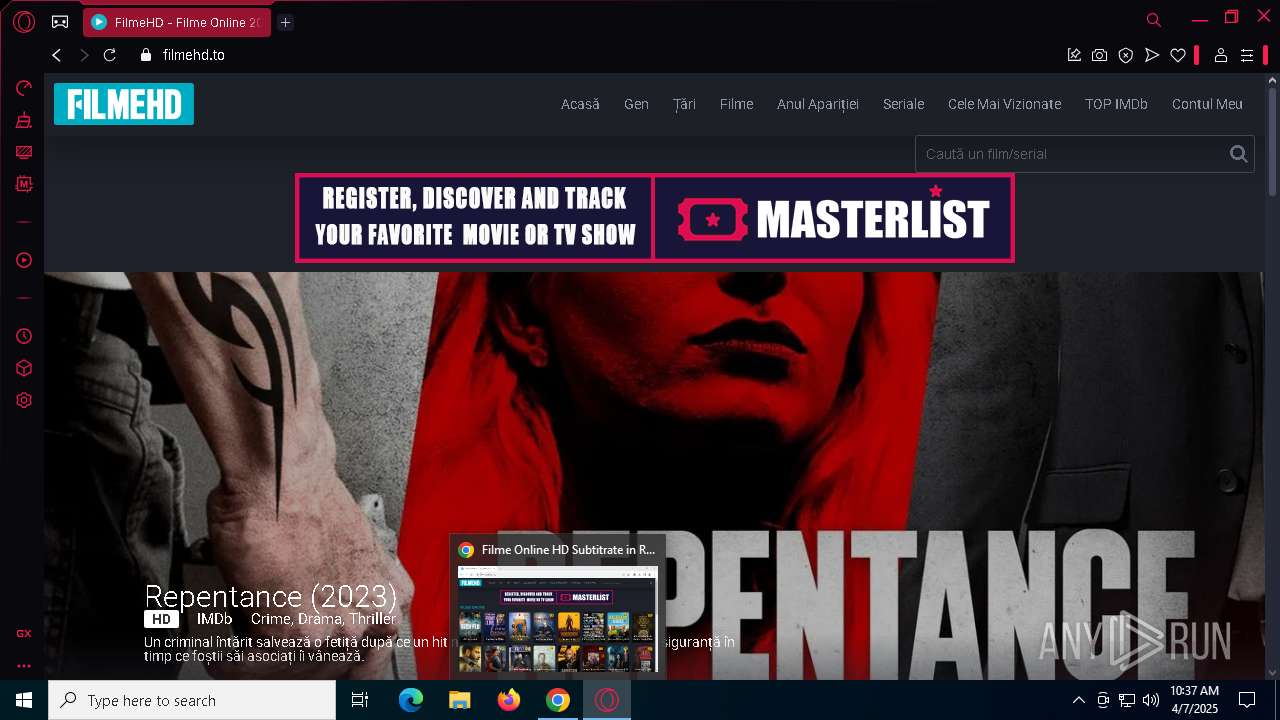Viewport: 1280px width, 720px height.
Task: Open the monitor icon in sidebar
Action: tap(24, 152)
